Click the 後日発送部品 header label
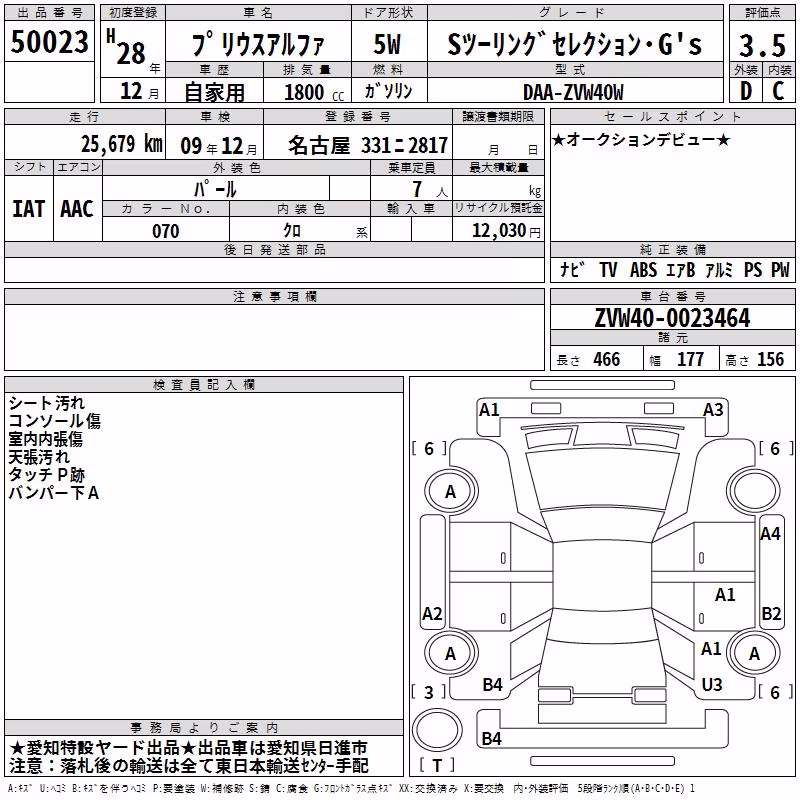Viewport: 800px width, 800px height. pos(274,249)
